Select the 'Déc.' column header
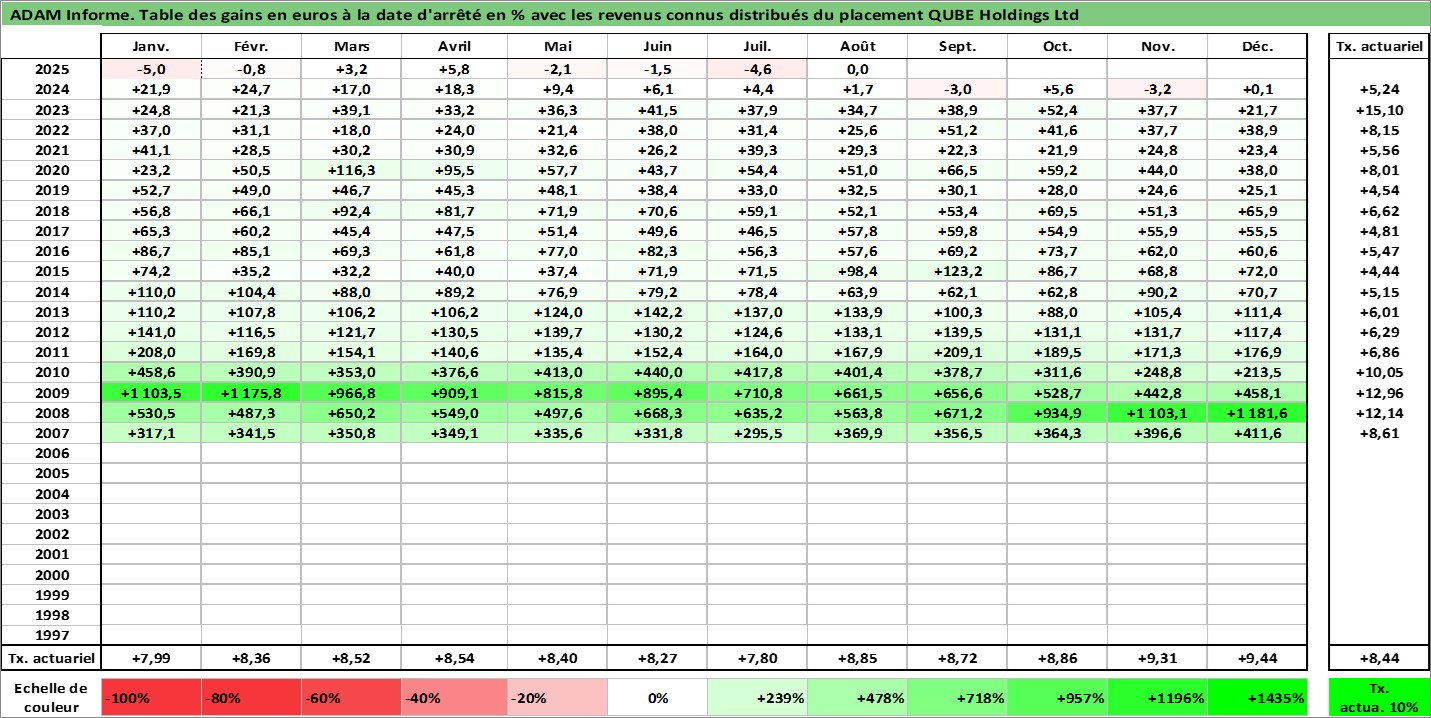This screenshot has height=718, width=1431. pos(1257,46)
